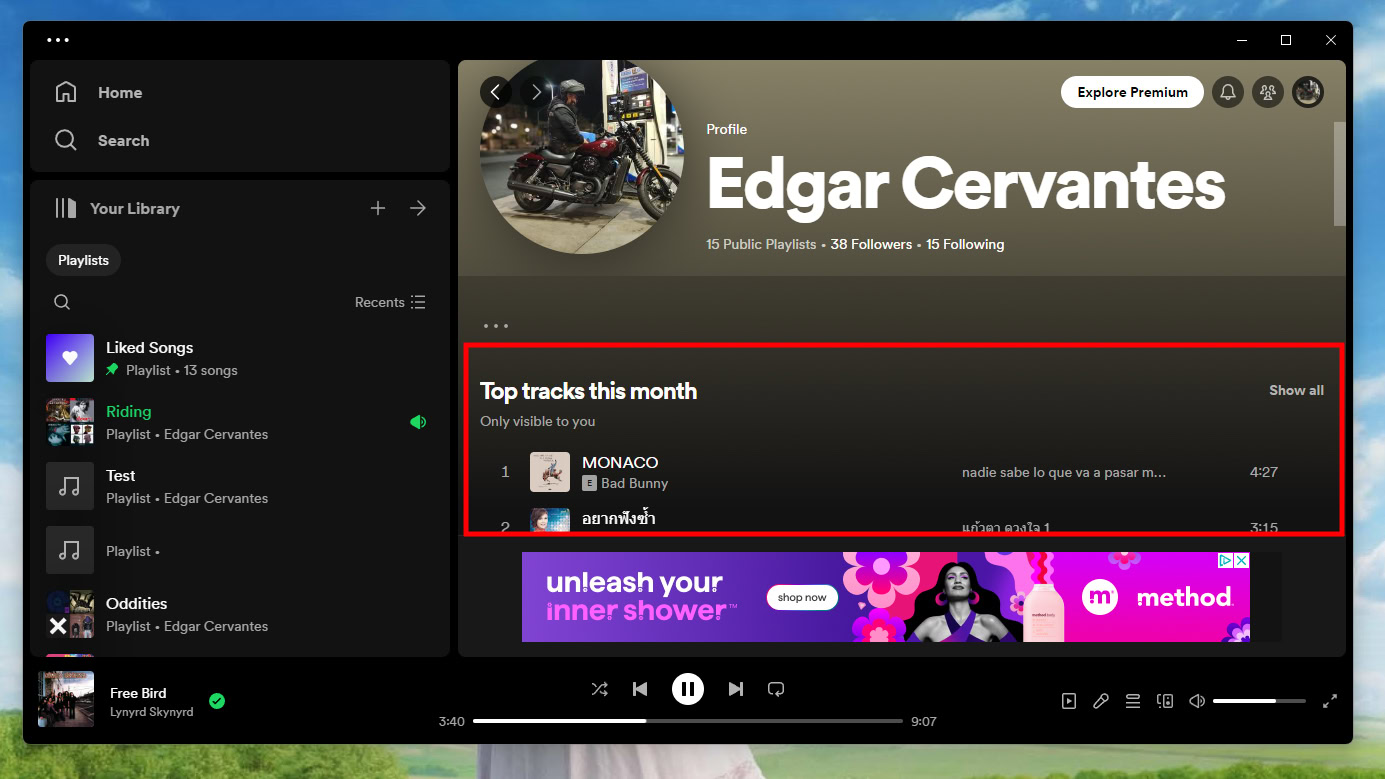Open the What's New bell icon
The image size is (1385, 779).
coord(1228,92)
